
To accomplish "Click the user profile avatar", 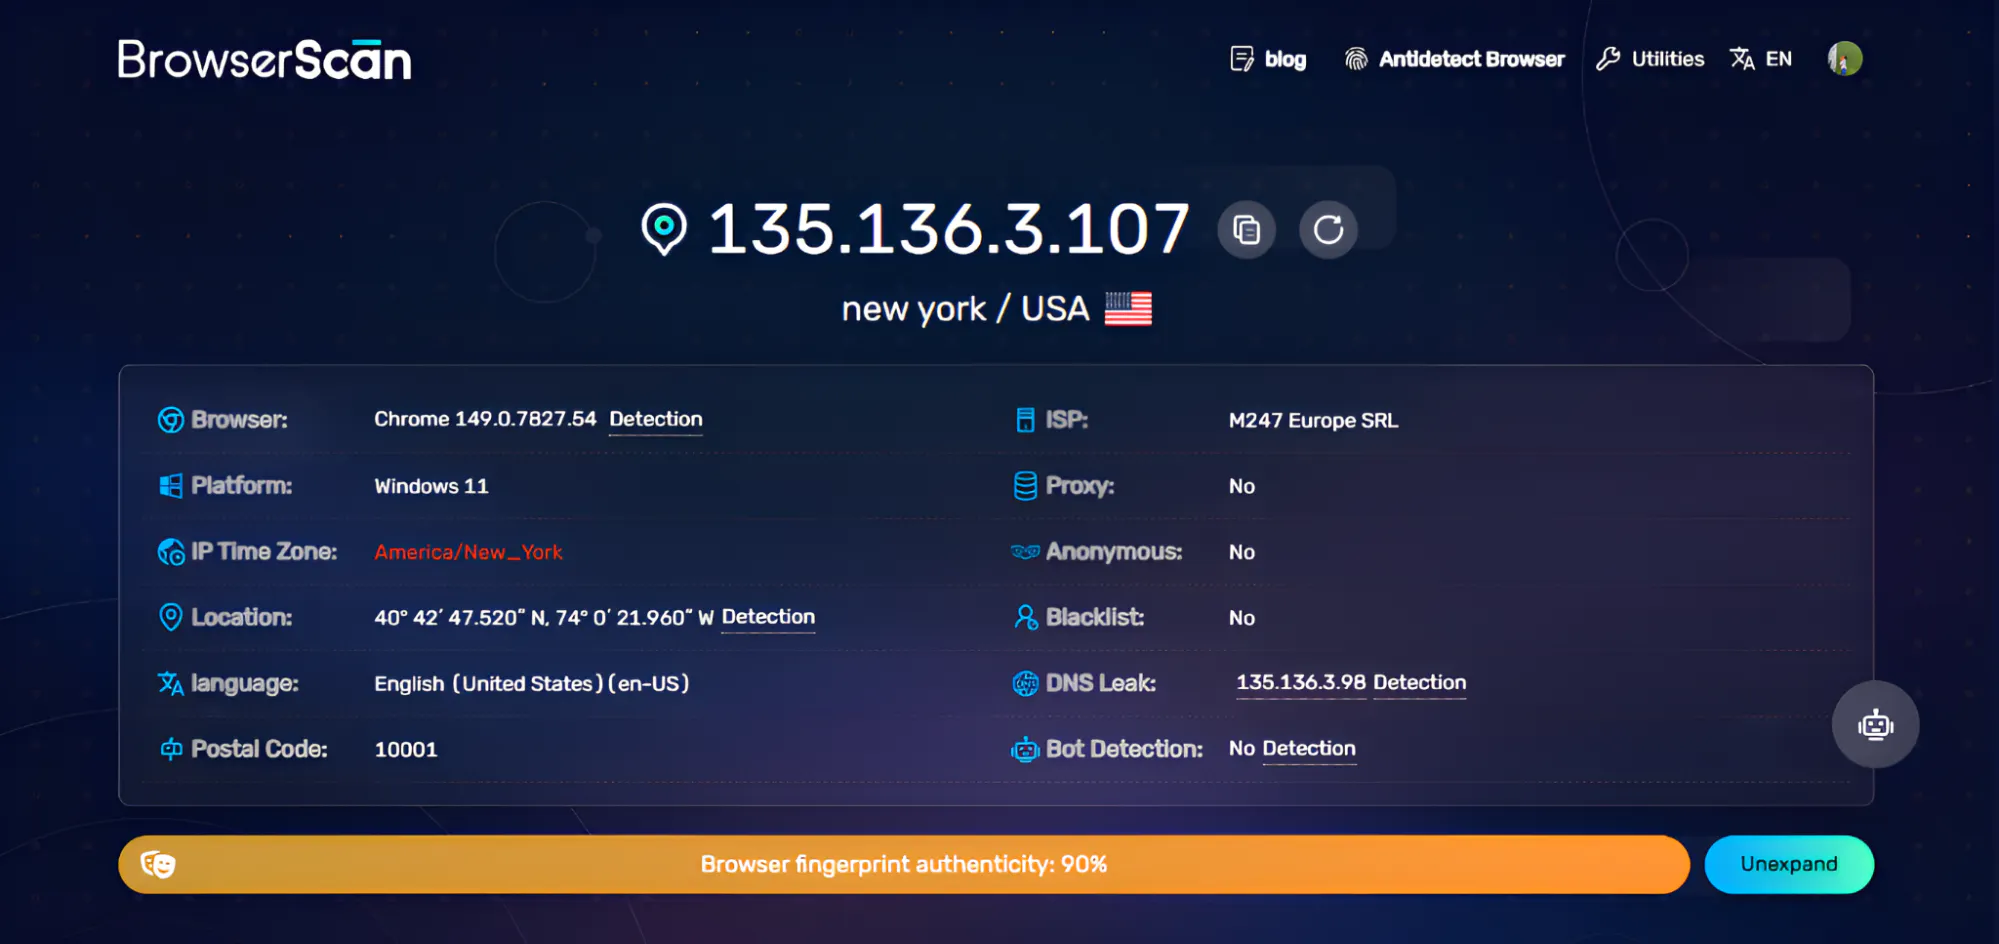I will click(x=1845, y=59).
